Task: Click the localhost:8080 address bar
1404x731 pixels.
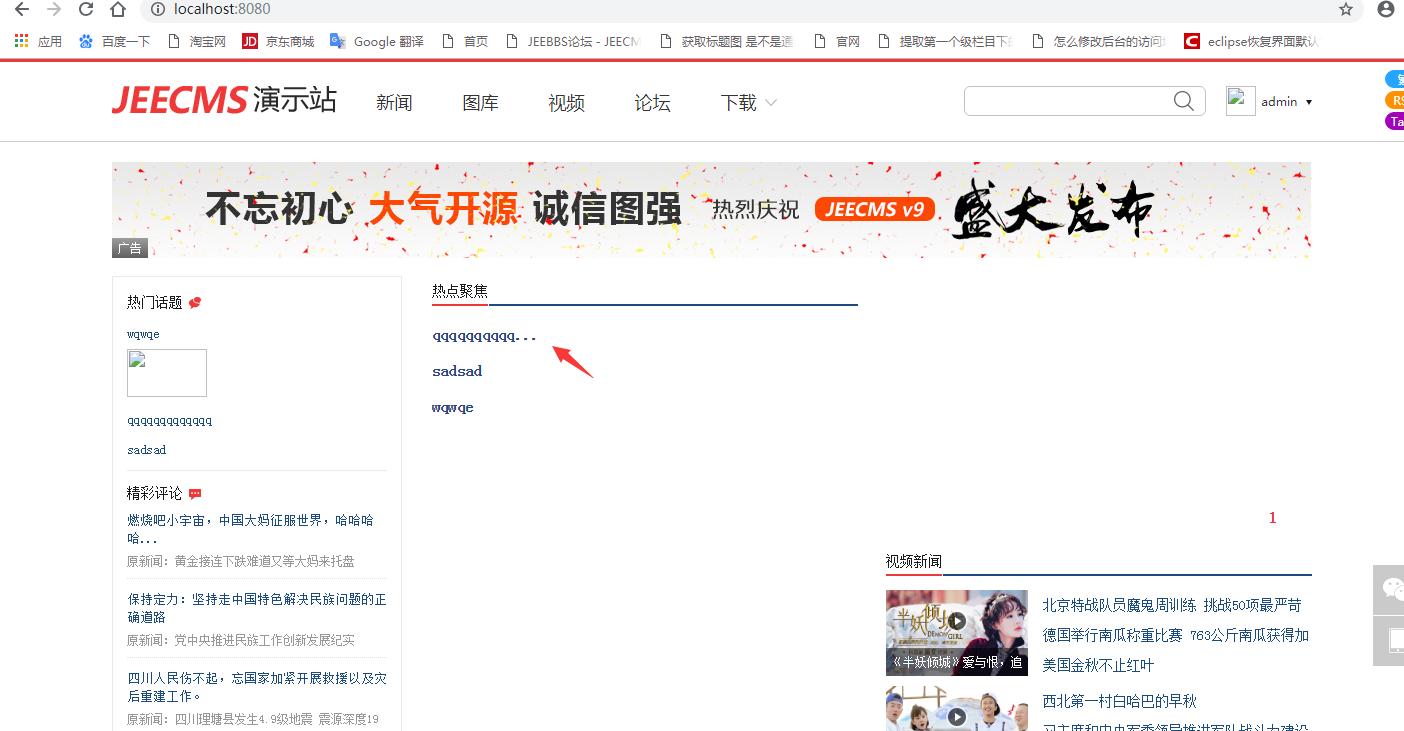Action: [750, 10]
